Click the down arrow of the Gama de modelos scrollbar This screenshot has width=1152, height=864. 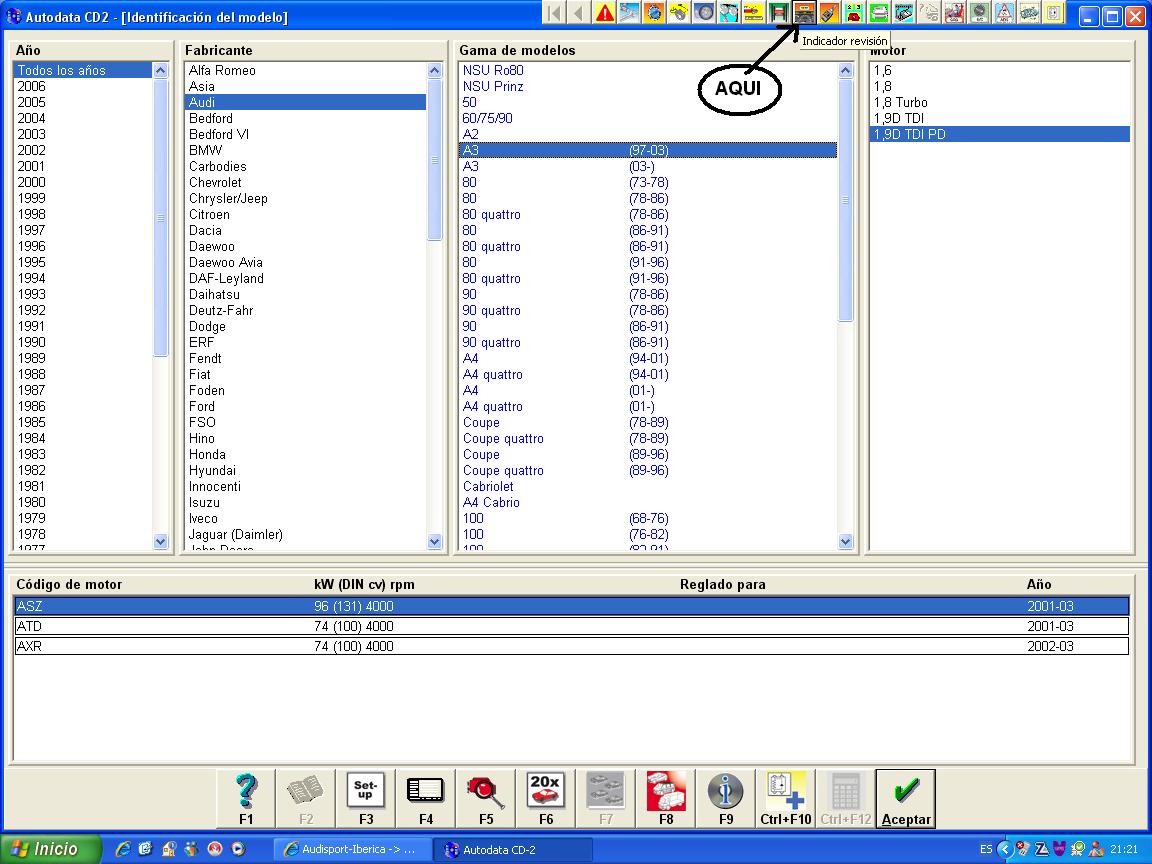point(846,541)
